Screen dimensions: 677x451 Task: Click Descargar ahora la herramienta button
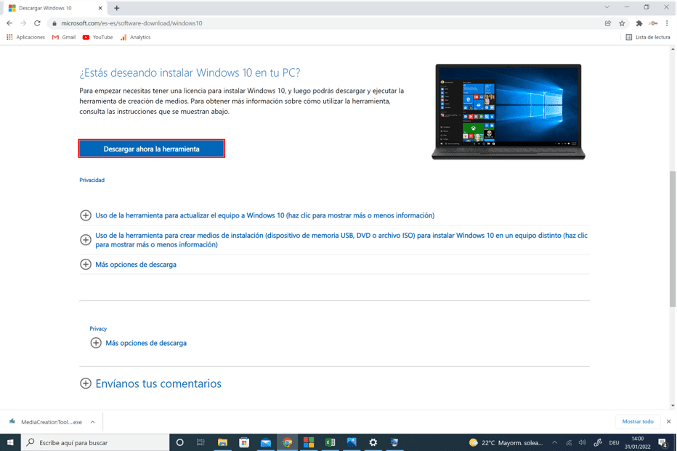coord(151,148)
